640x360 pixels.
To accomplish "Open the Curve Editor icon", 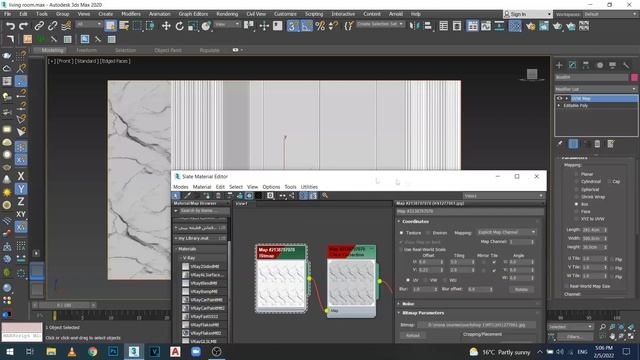I will click(486, 26).
